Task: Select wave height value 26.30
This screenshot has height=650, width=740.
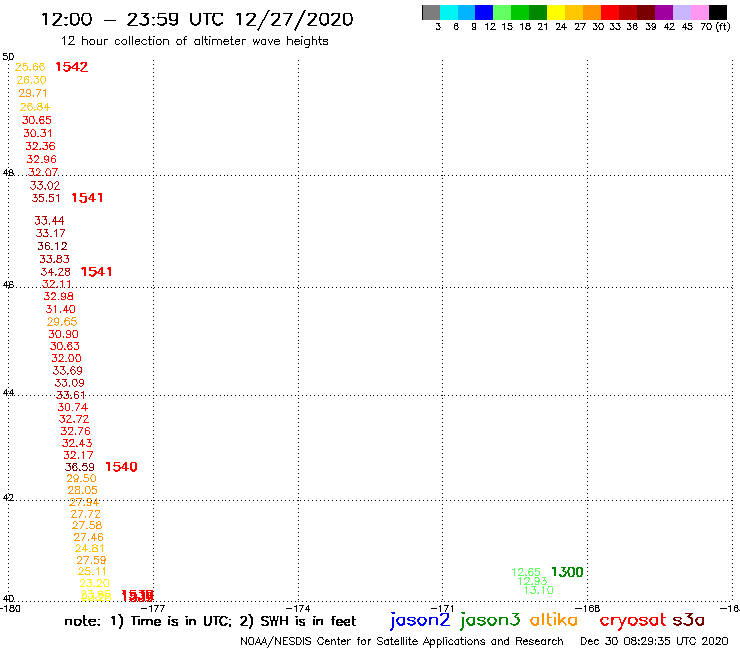Action: click(x=31, y=80)
